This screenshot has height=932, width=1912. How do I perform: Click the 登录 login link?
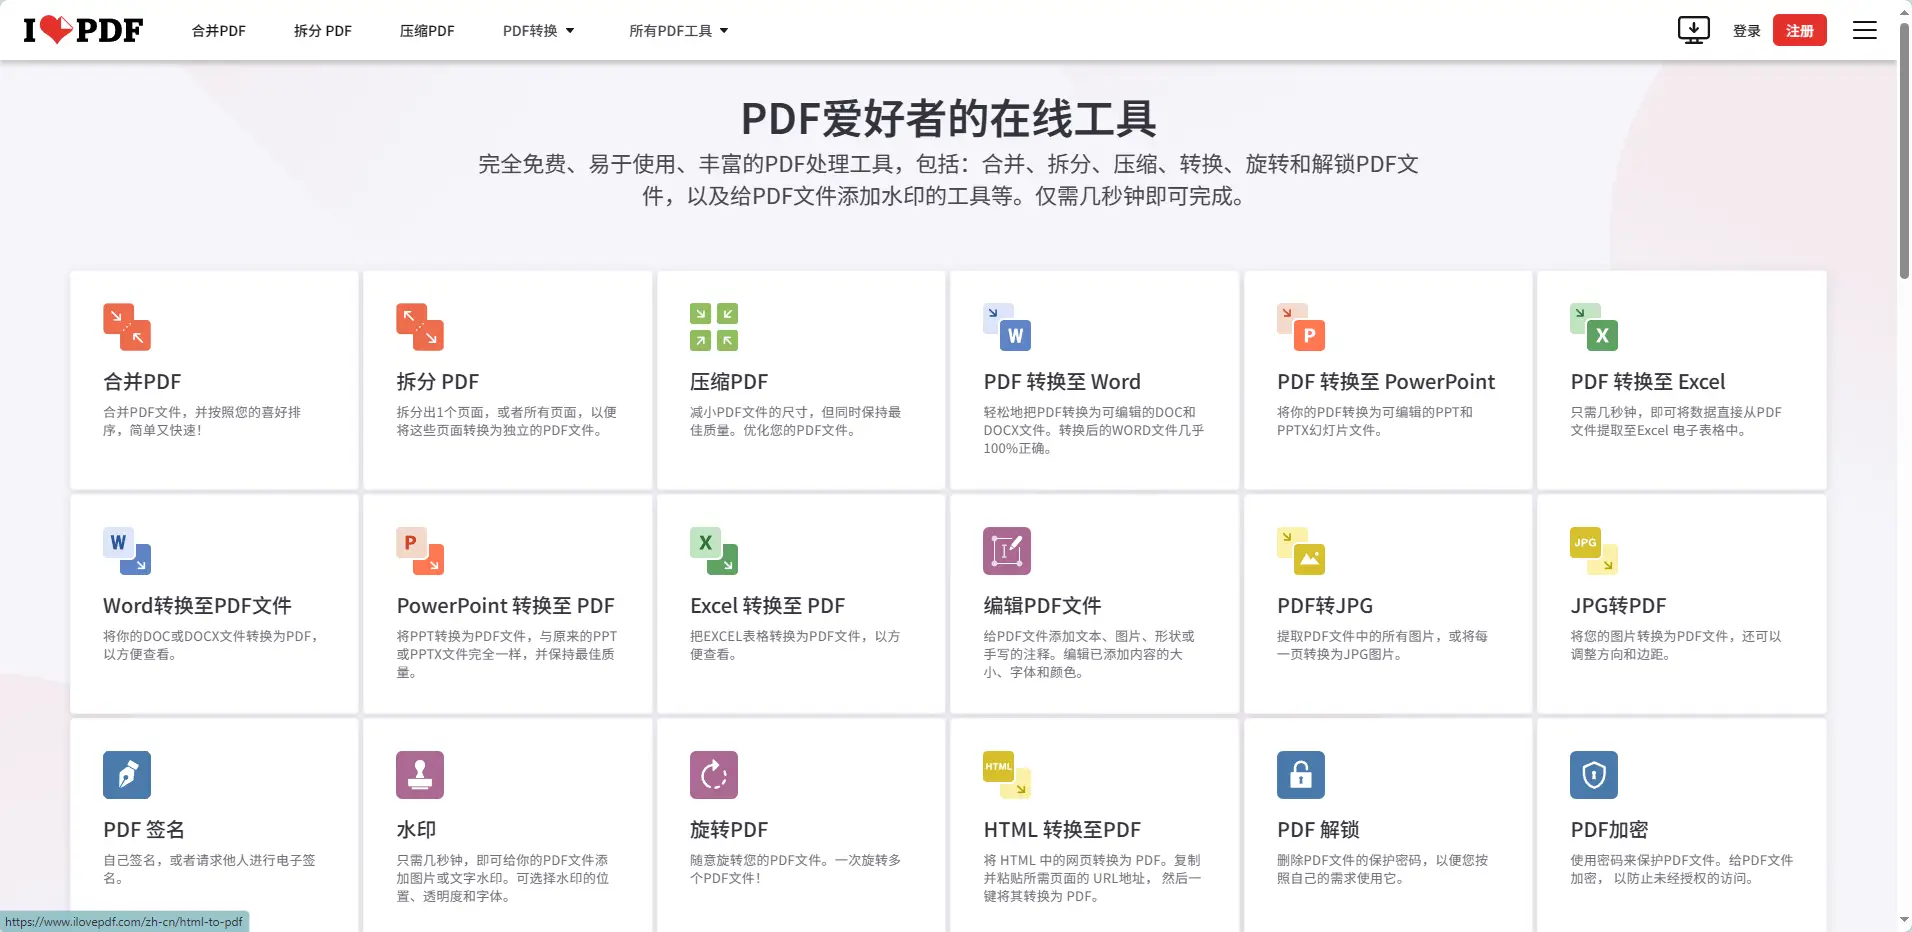coord(1747,31)
